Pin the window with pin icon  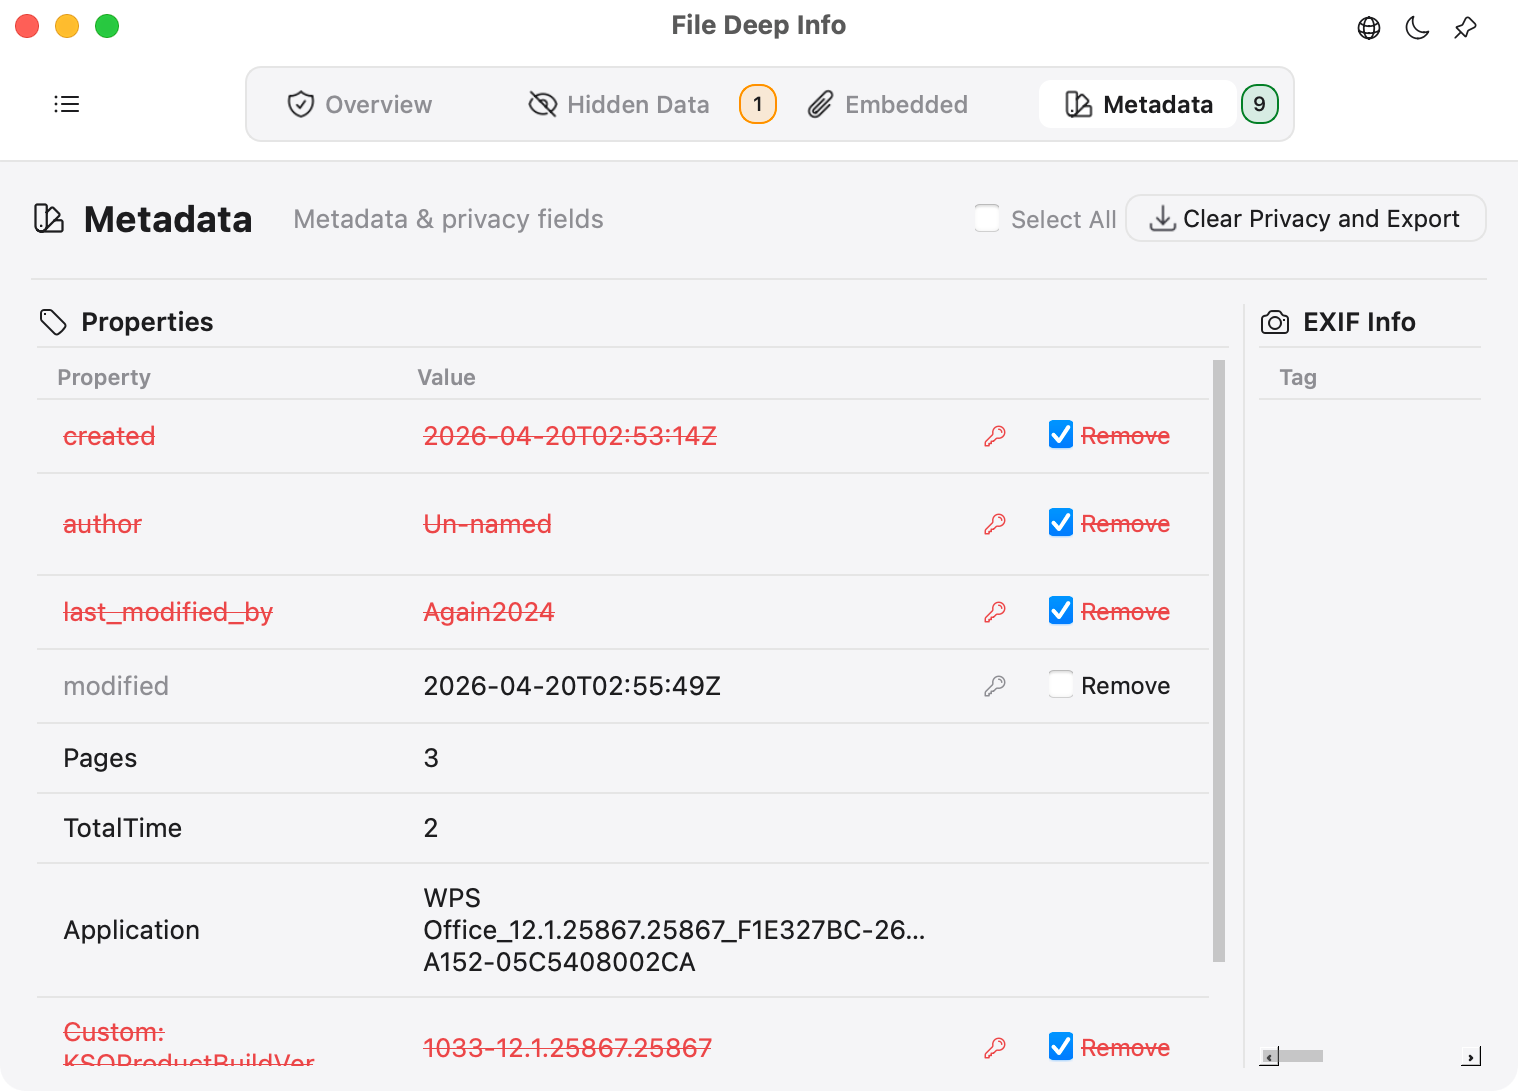(x=1465, y=28)
